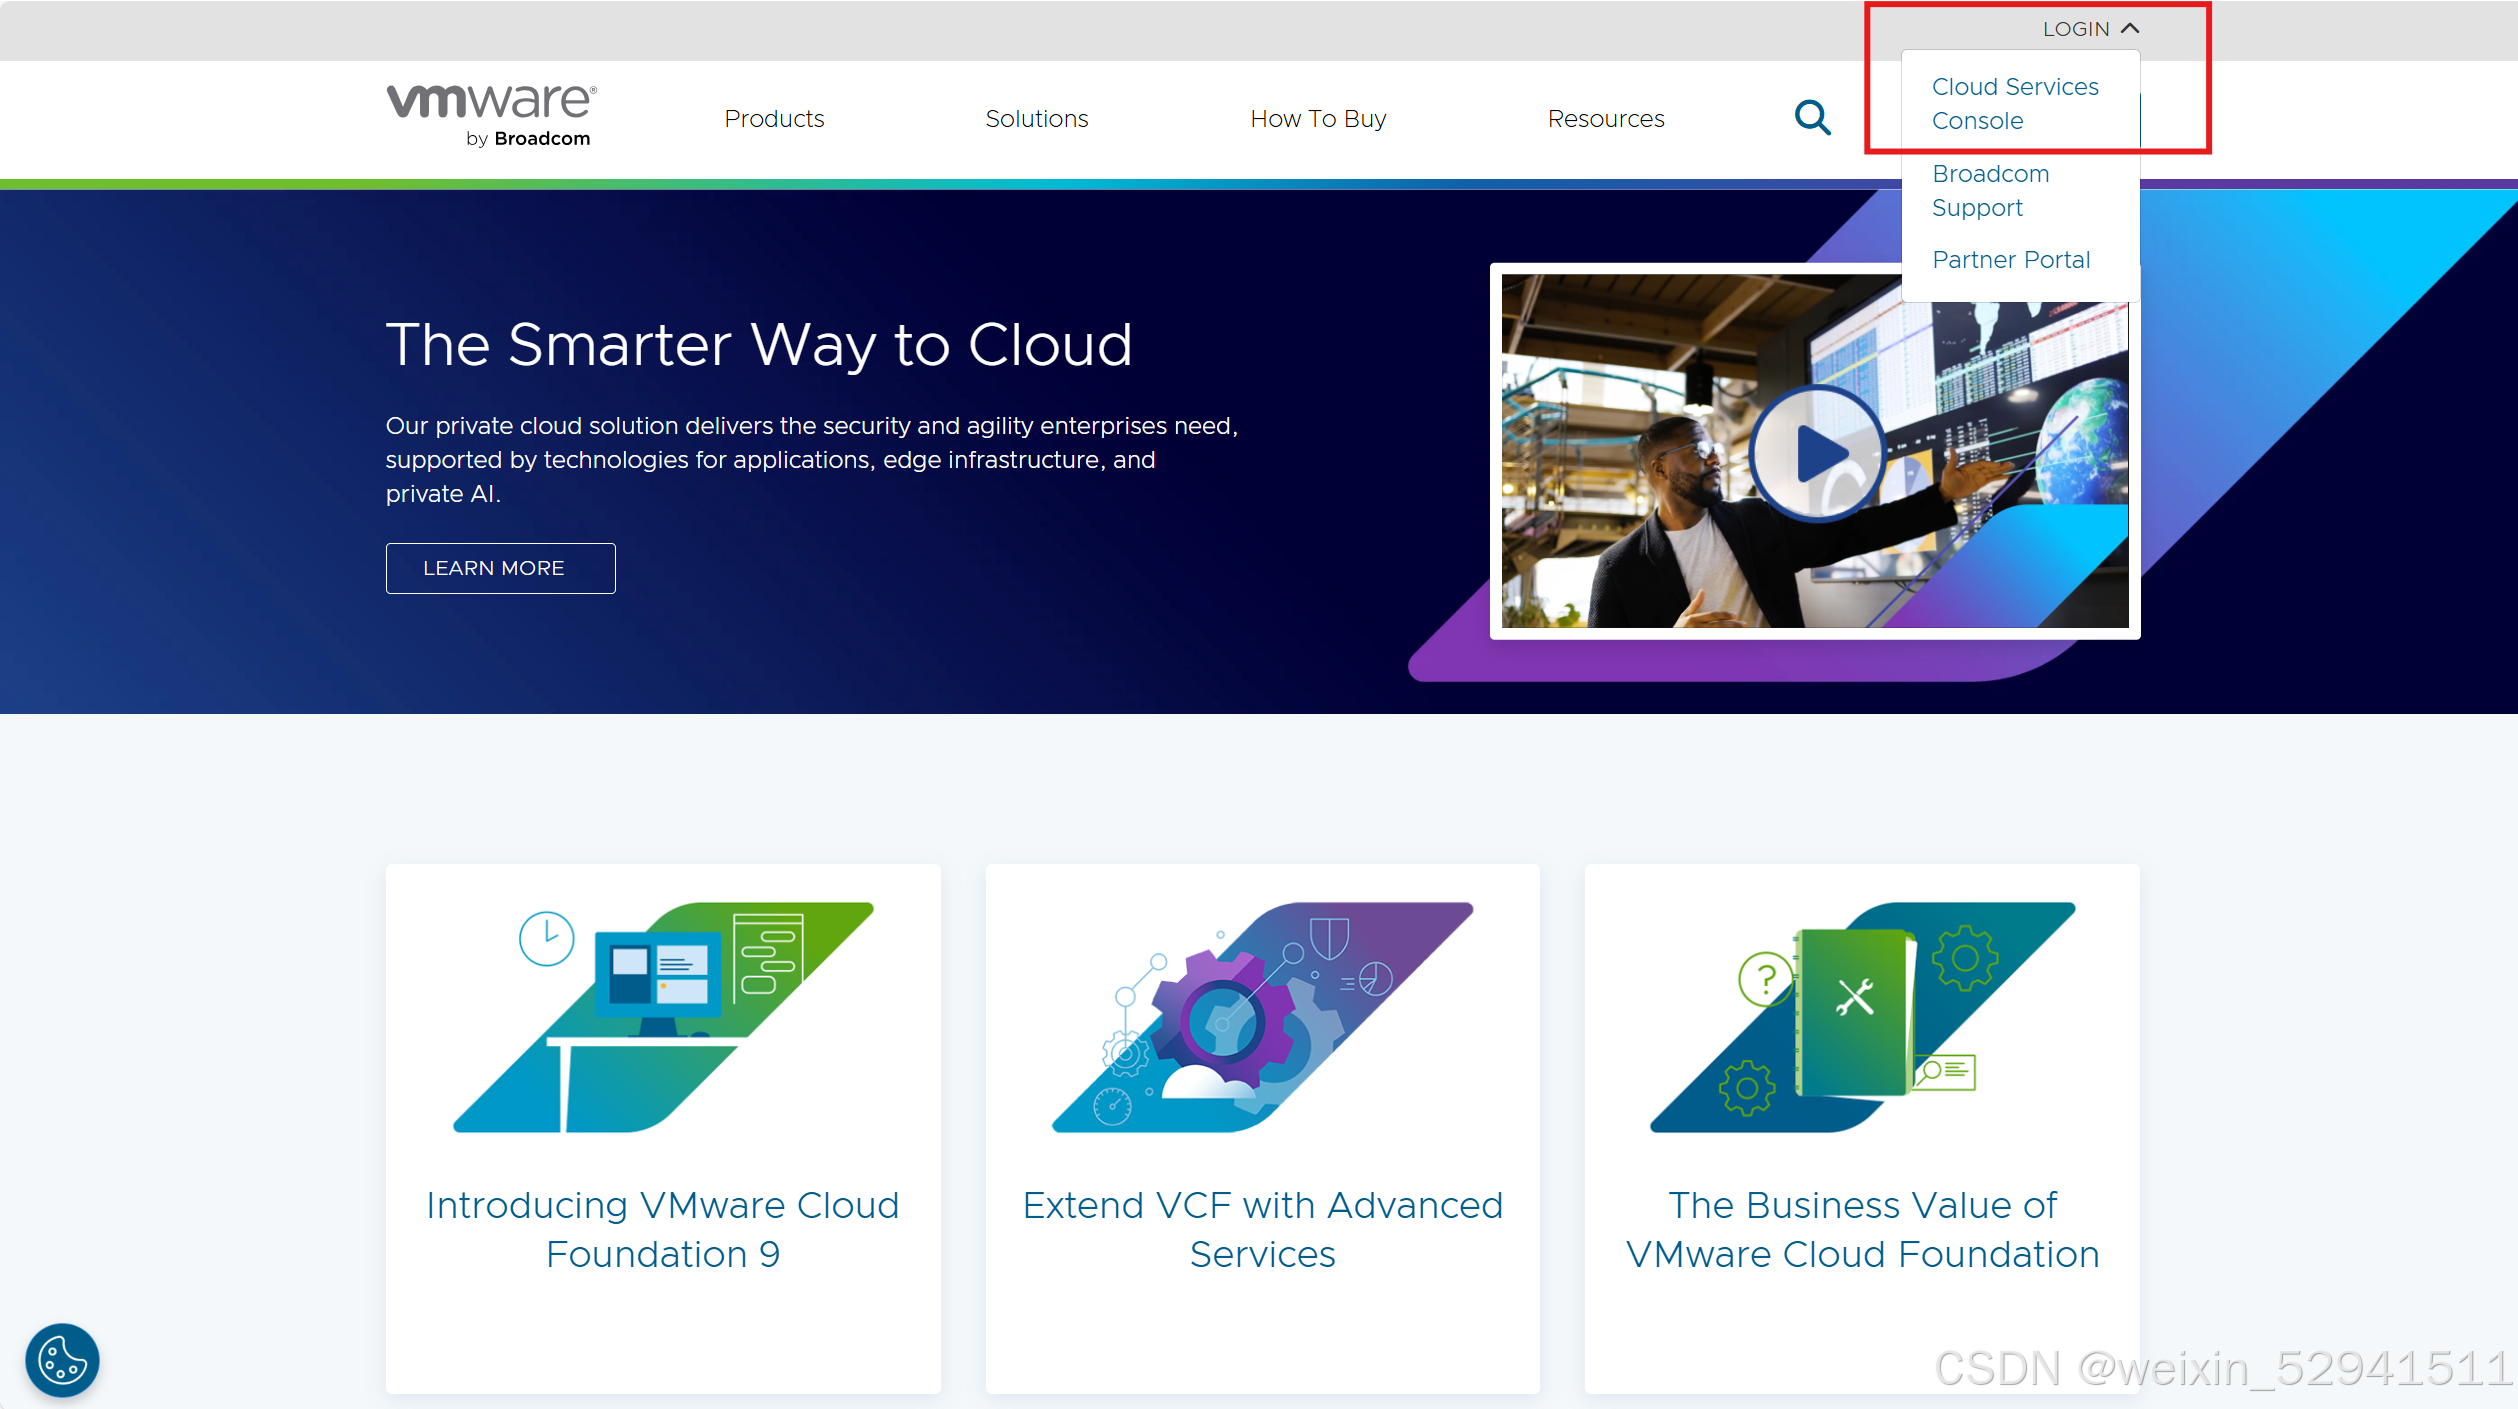2518x1409 pixels.
Task: Open the Solutions menu
Action: tap(1036, 119)
